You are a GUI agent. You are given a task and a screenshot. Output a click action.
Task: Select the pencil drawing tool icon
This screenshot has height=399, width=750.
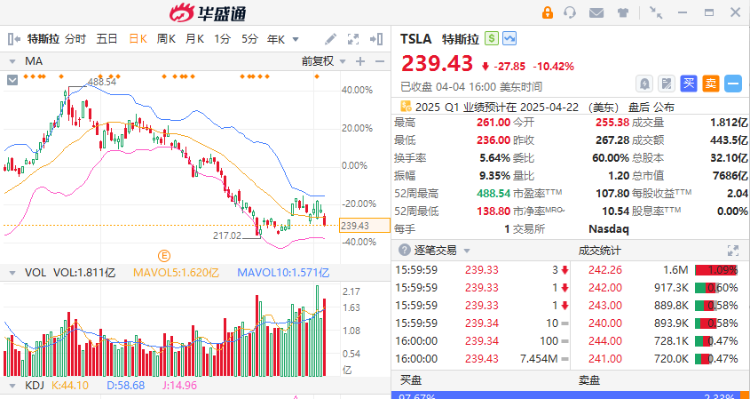(331, 39)
